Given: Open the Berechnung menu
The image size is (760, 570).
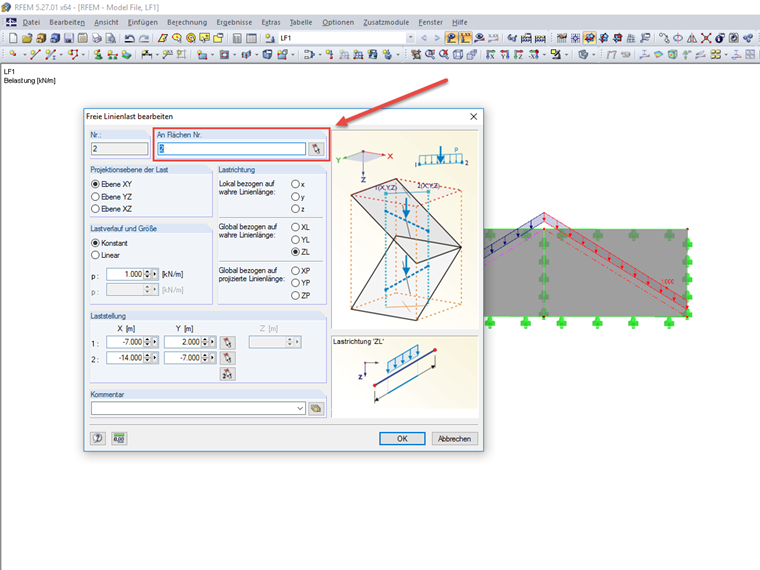Looking at the screenshot, I should [x=187, y=22].
